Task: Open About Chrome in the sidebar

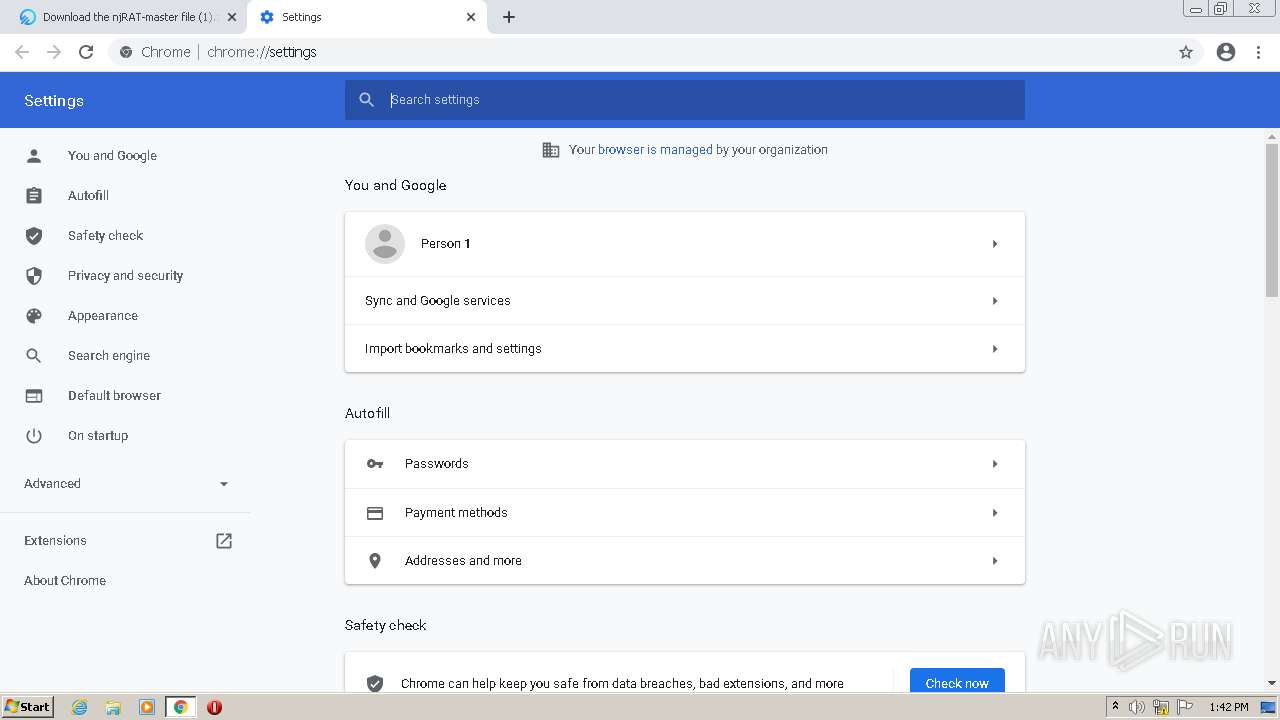Action: tap(65, 580)
